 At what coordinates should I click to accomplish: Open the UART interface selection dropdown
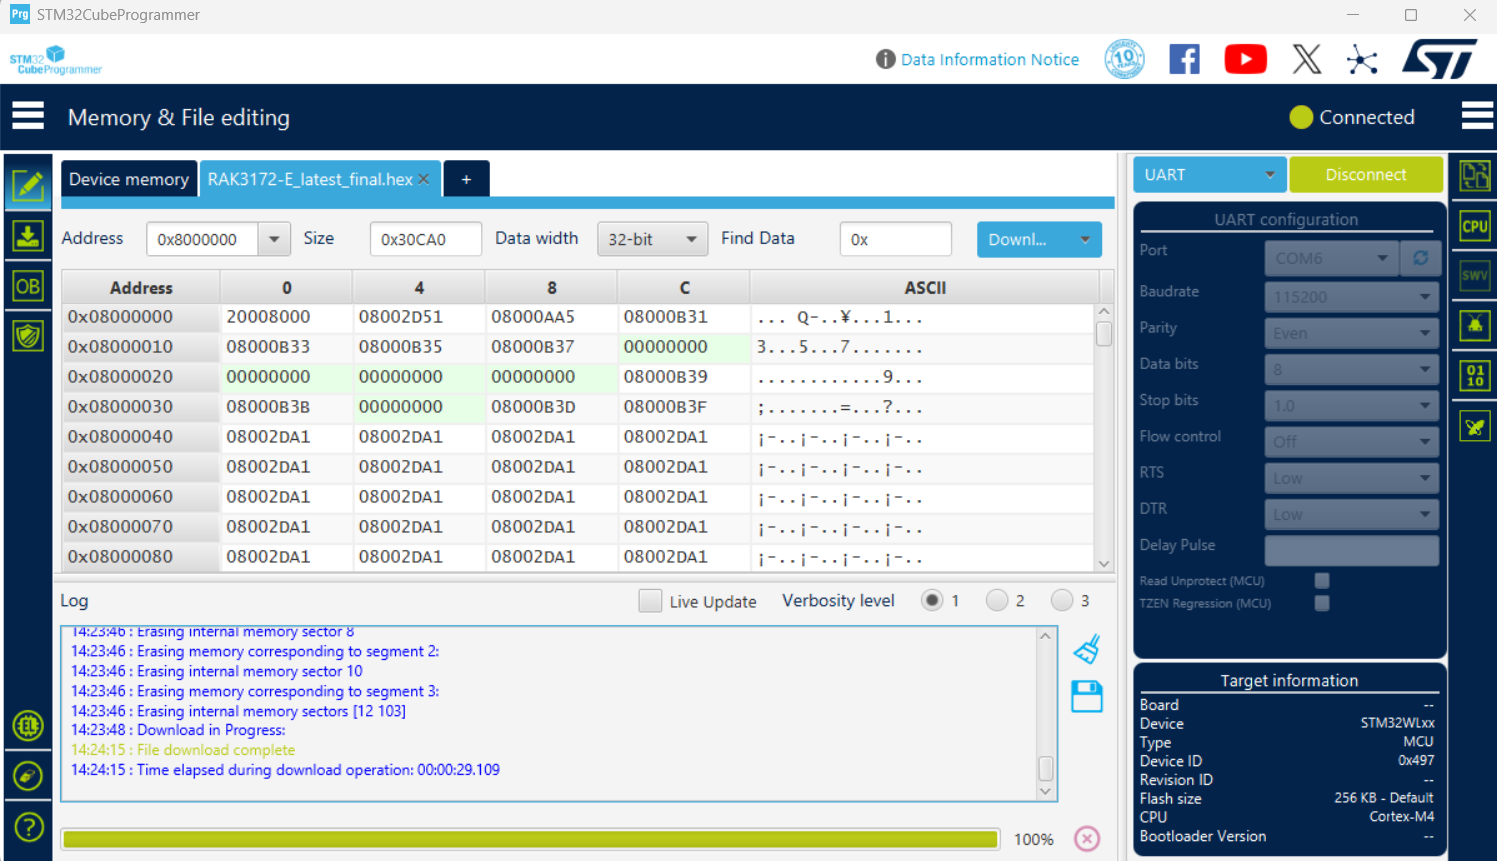pos(1208,175)
